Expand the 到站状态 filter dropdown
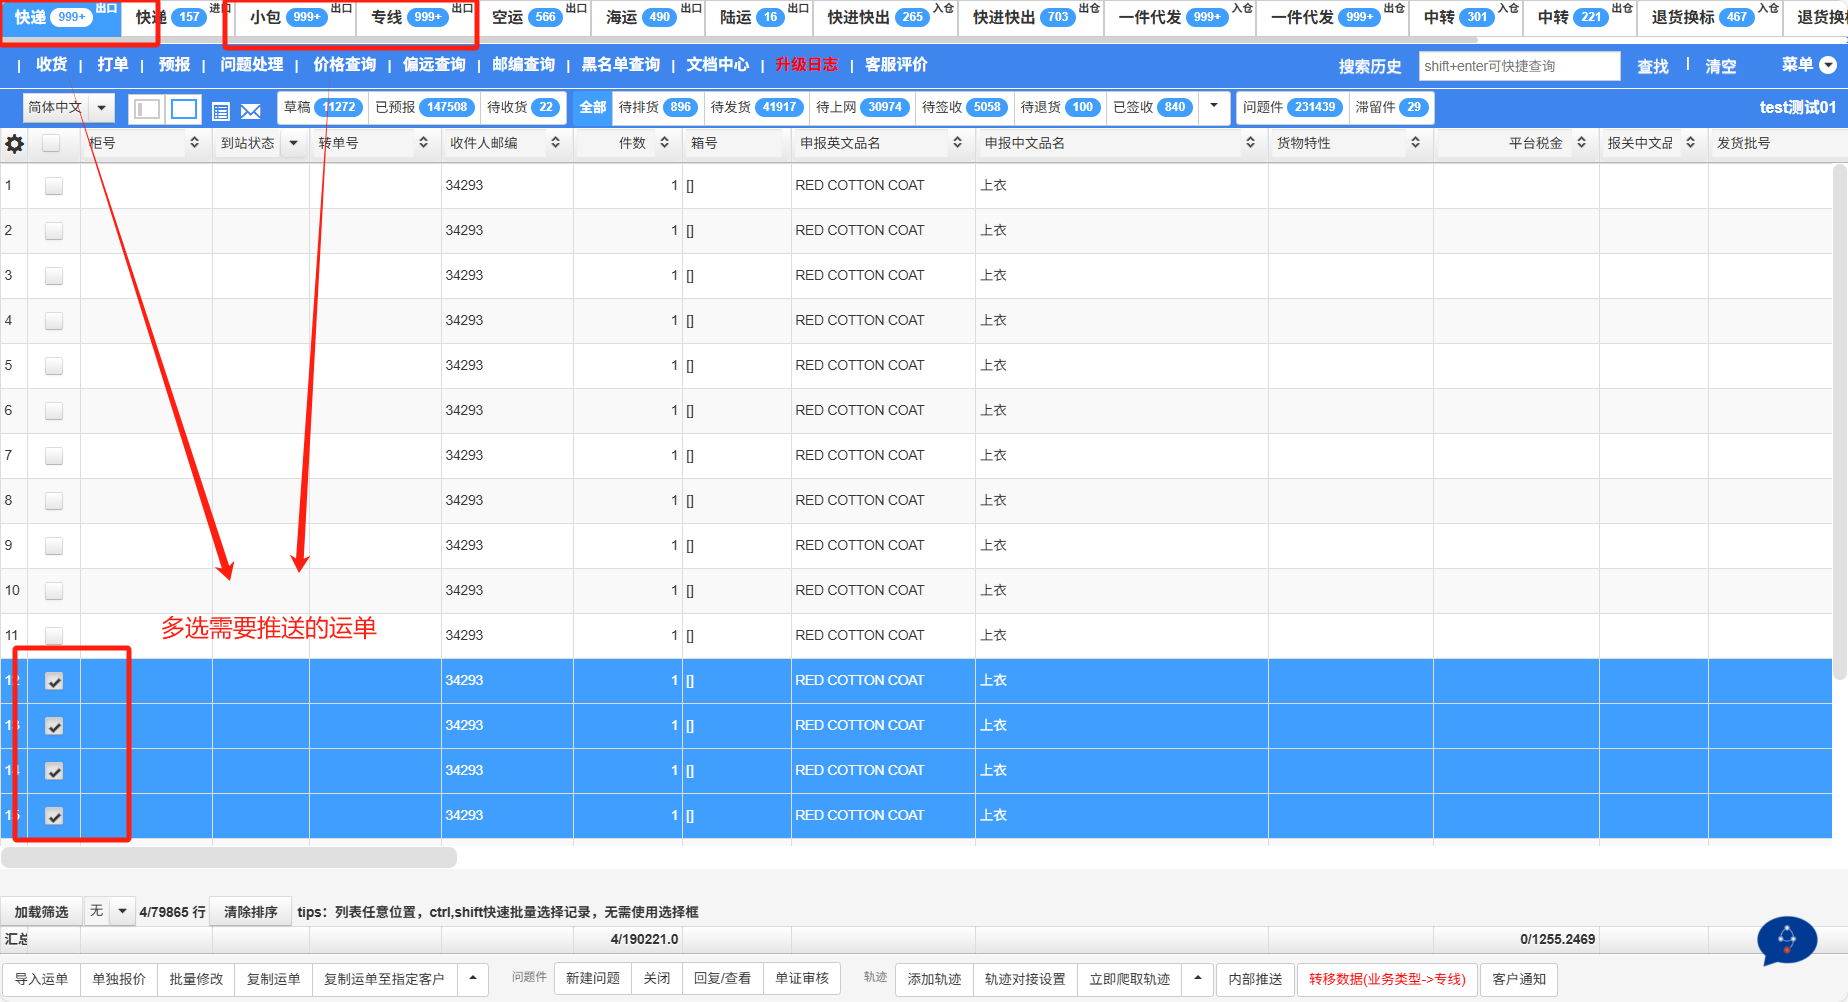Screen dimensions: 1848x1002 click(x=294, y=143)
